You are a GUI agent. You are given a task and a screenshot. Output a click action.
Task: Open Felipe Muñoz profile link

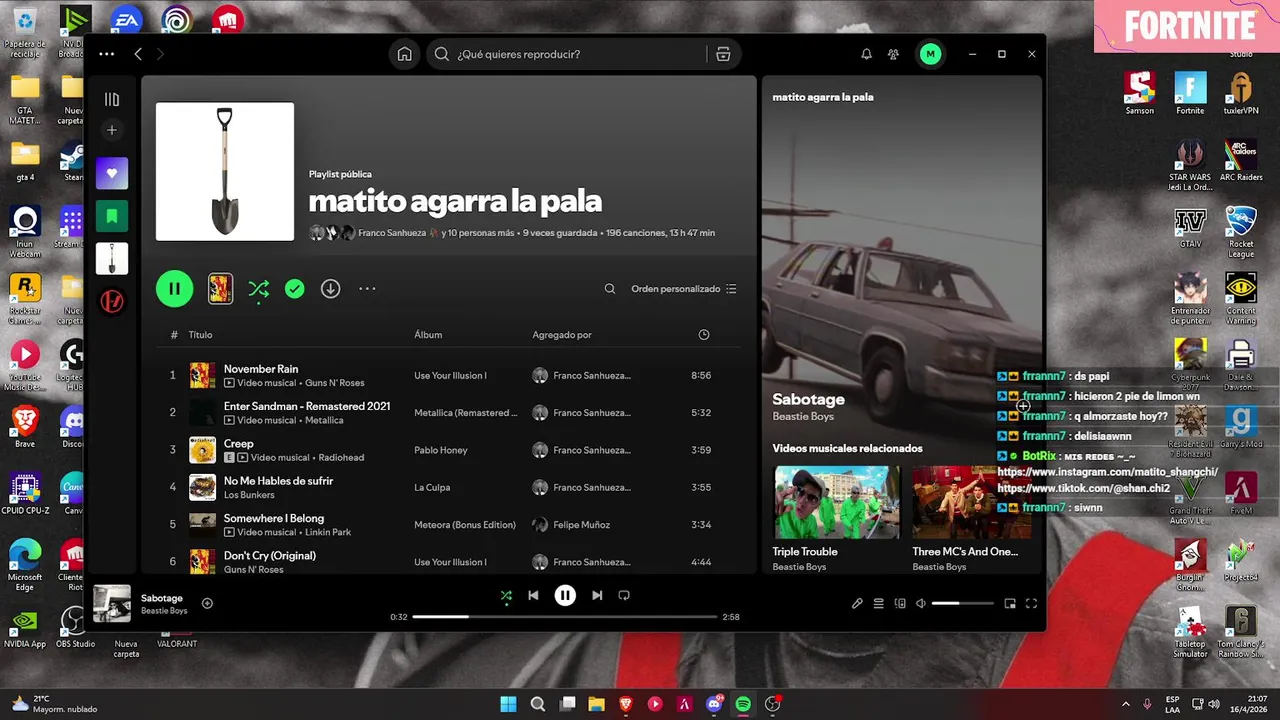(x=581, y=525)
